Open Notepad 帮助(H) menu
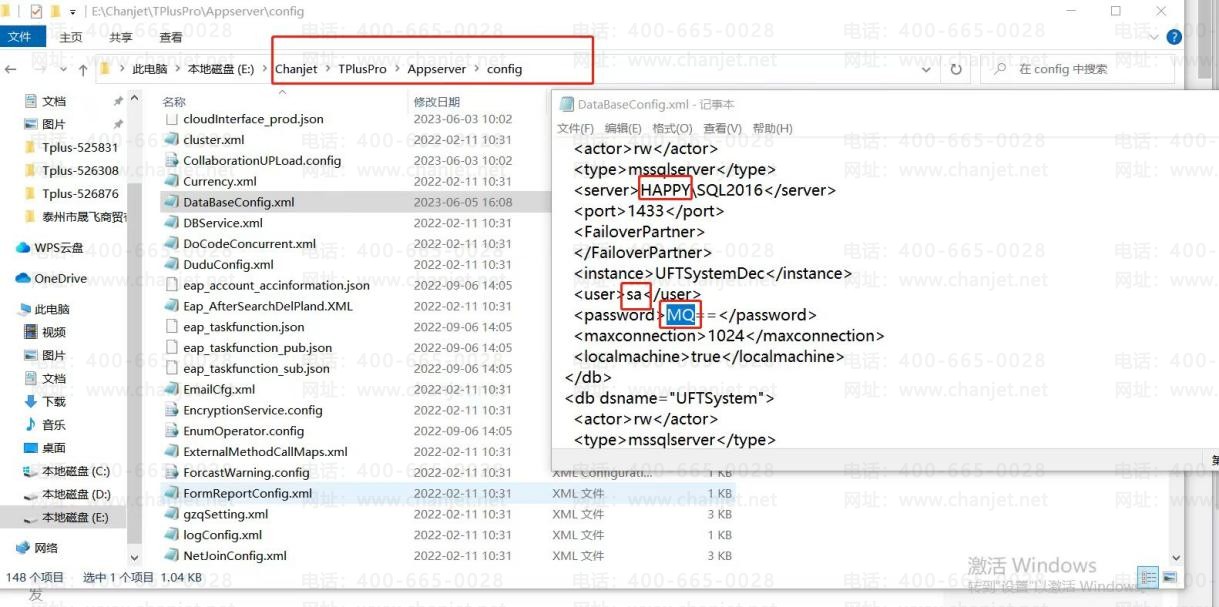Viewport: 1219px width, 607px height. pyautogui.click(x=772, y=129)
